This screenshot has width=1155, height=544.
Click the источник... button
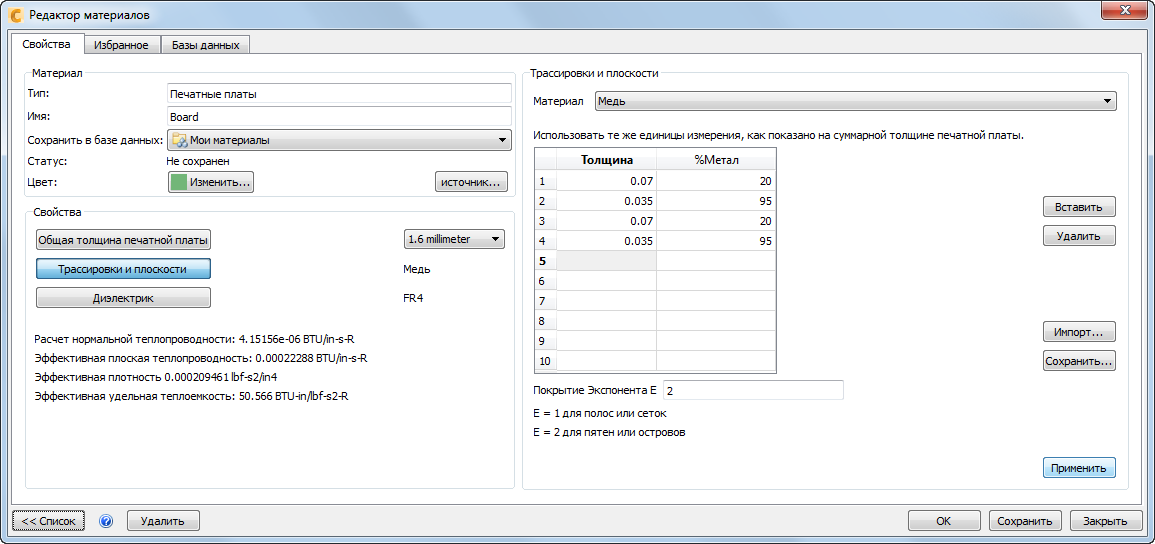(471, 182)
